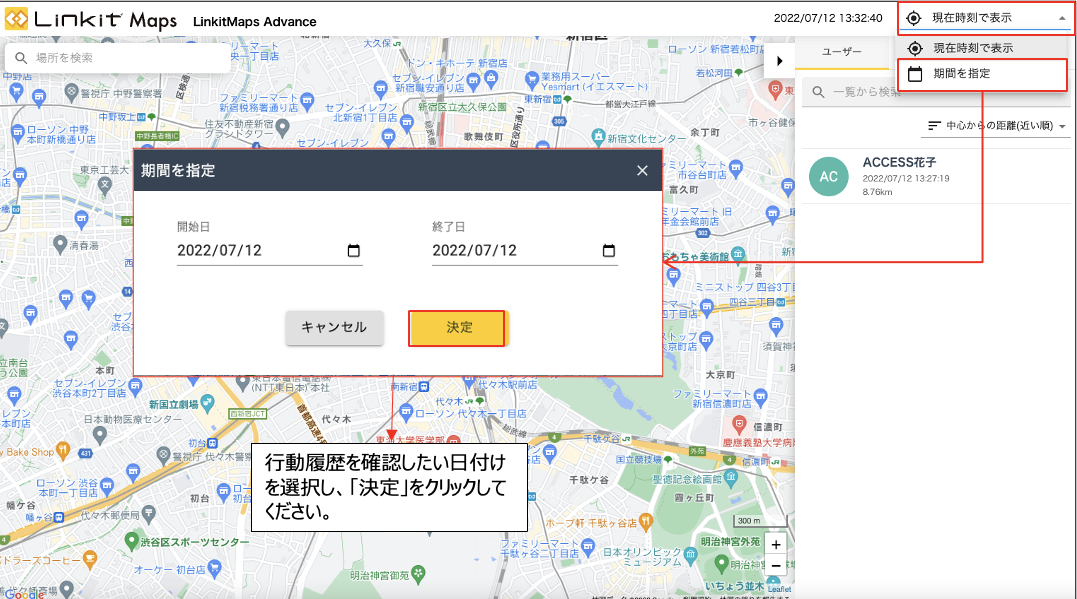Click the calendar icon beside 期間を指定
This screenshot has height=599, width=1077.
[x=915, y=74]
